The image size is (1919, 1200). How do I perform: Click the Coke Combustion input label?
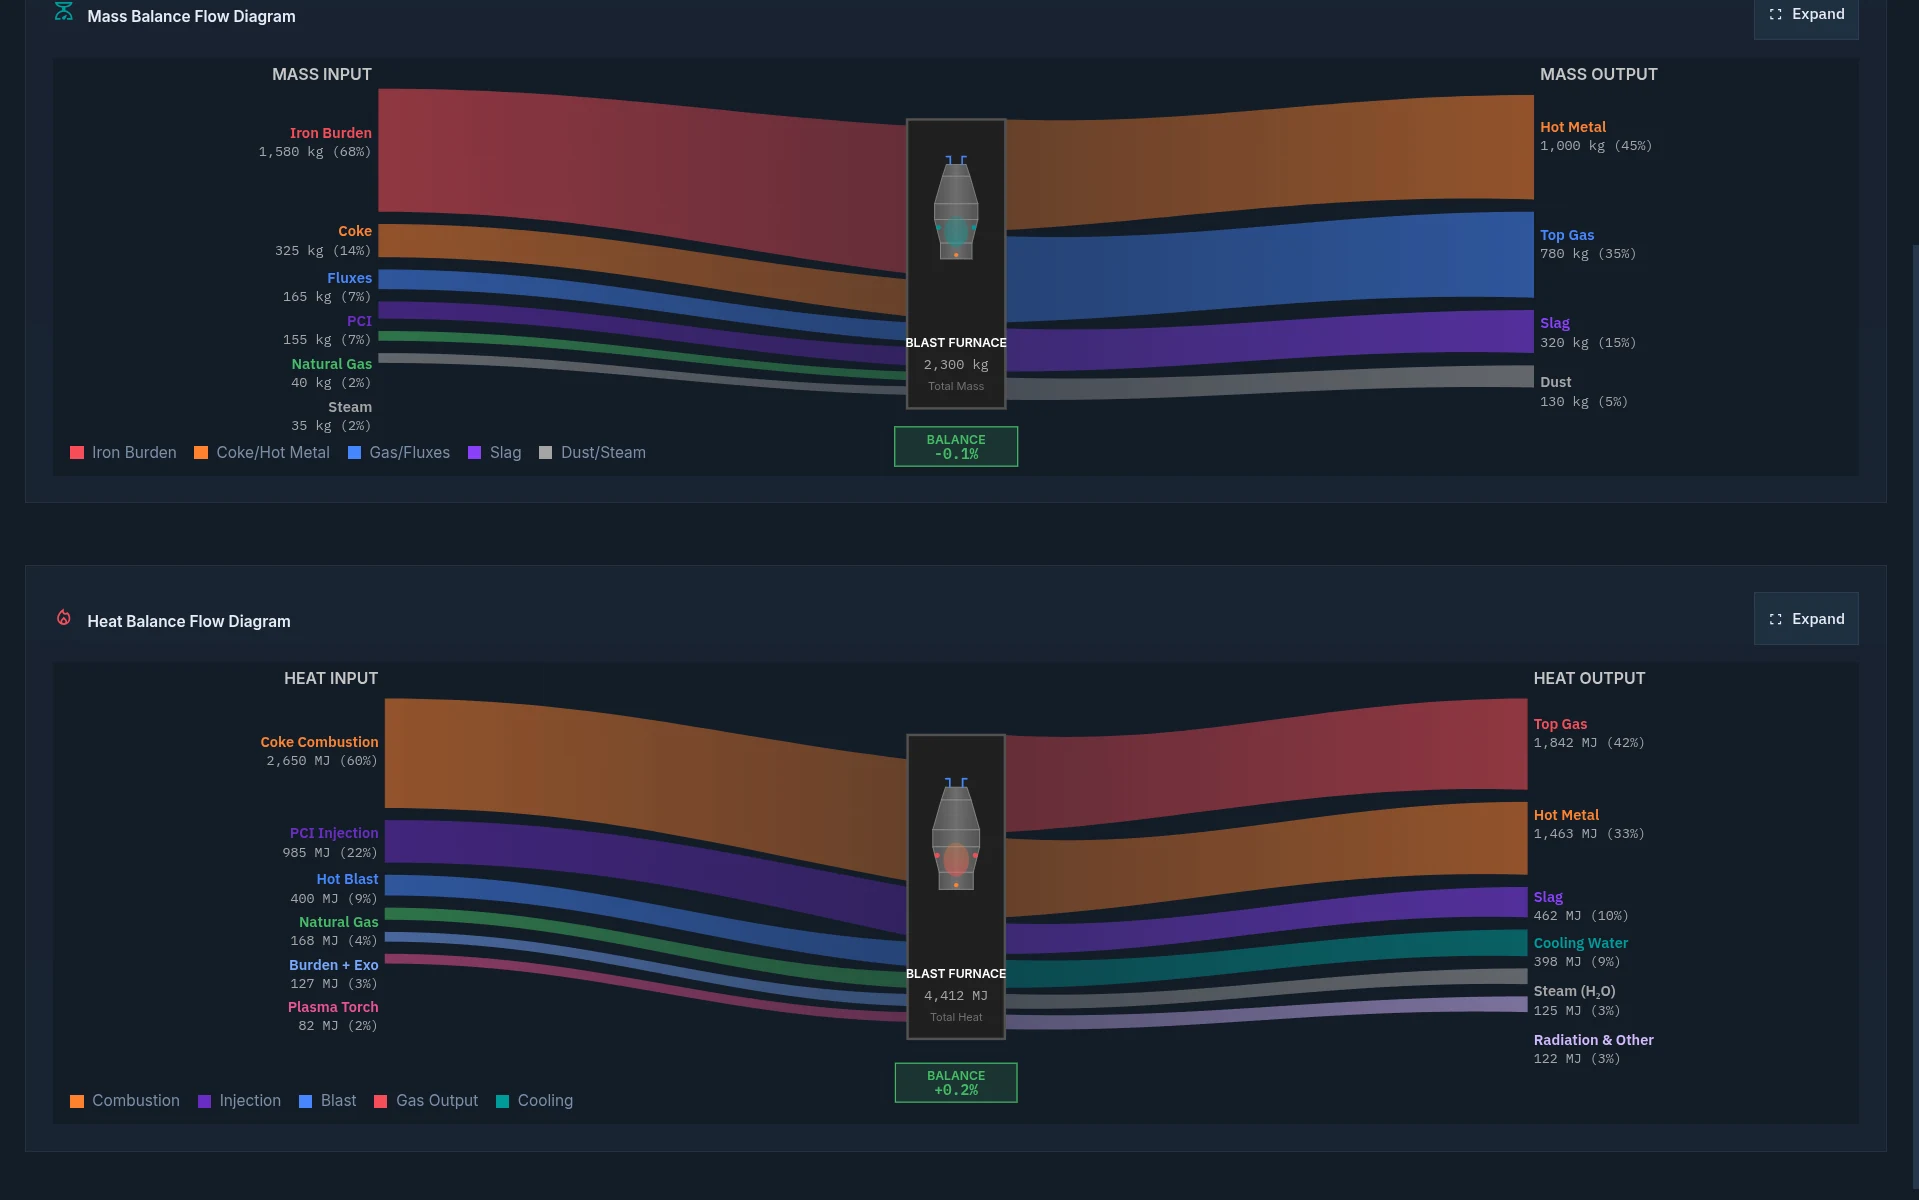[318, 741]
